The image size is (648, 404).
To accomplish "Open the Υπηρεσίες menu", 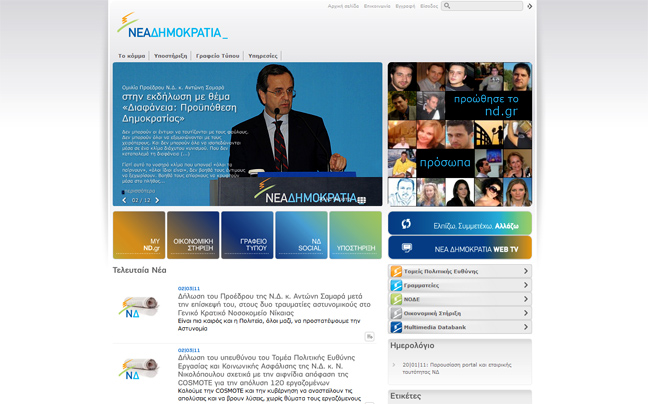I will click(x=263, y=56).
